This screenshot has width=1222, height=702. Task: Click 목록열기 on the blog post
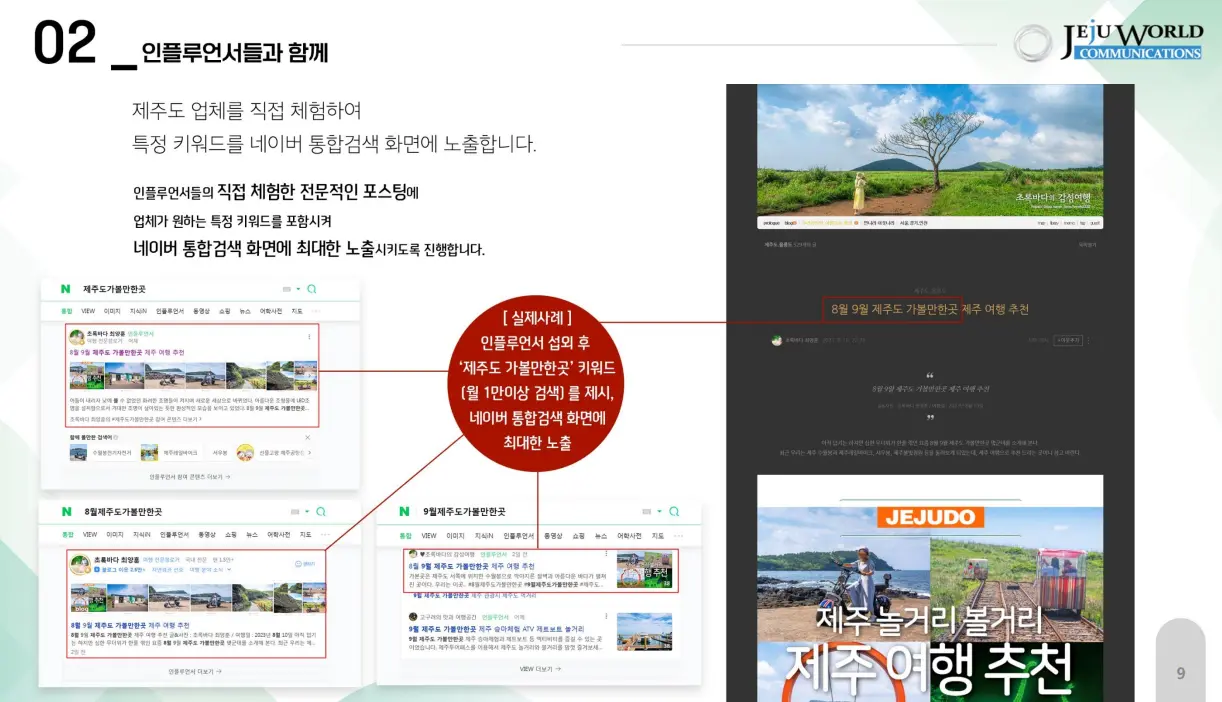click(x=1087, y=245)
